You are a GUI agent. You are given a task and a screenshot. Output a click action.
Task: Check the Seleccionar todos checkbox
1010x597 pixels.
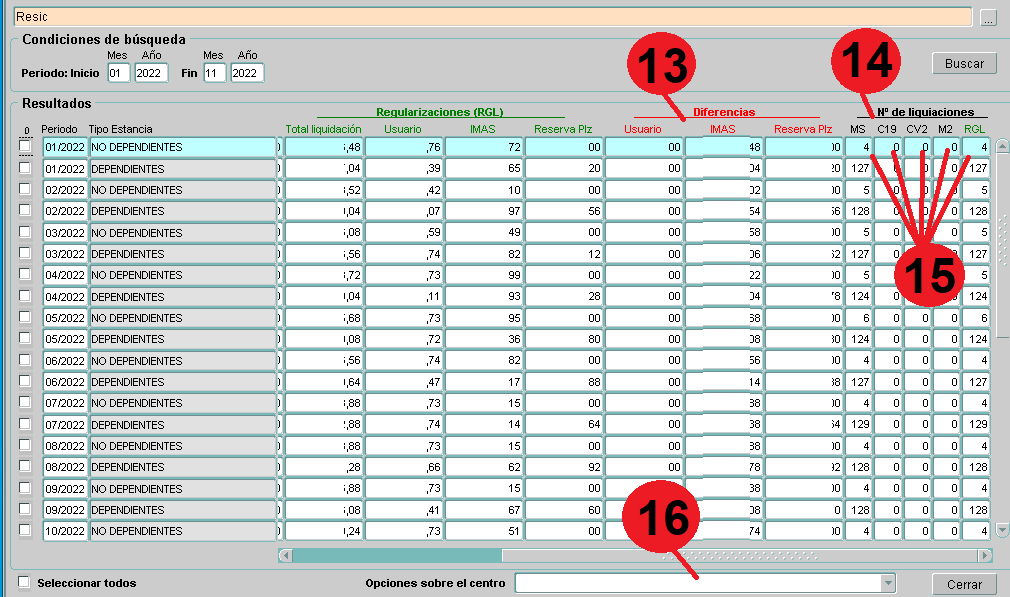[x=24, y=583]
